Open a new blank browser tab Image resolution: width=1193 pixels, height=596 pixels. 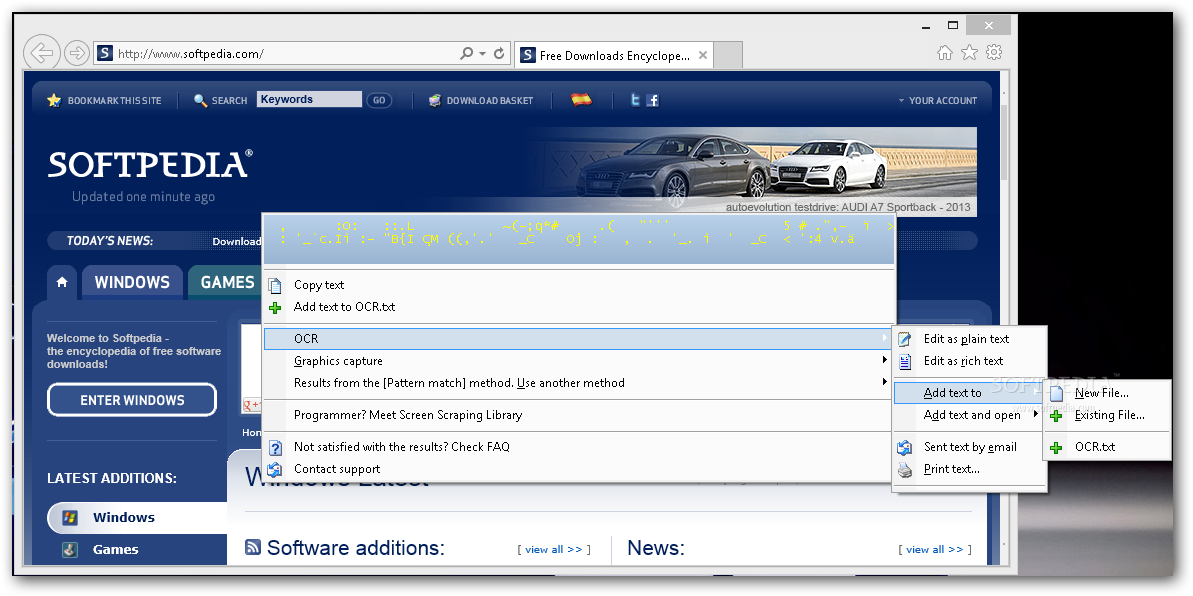click(x=728, y=56)
